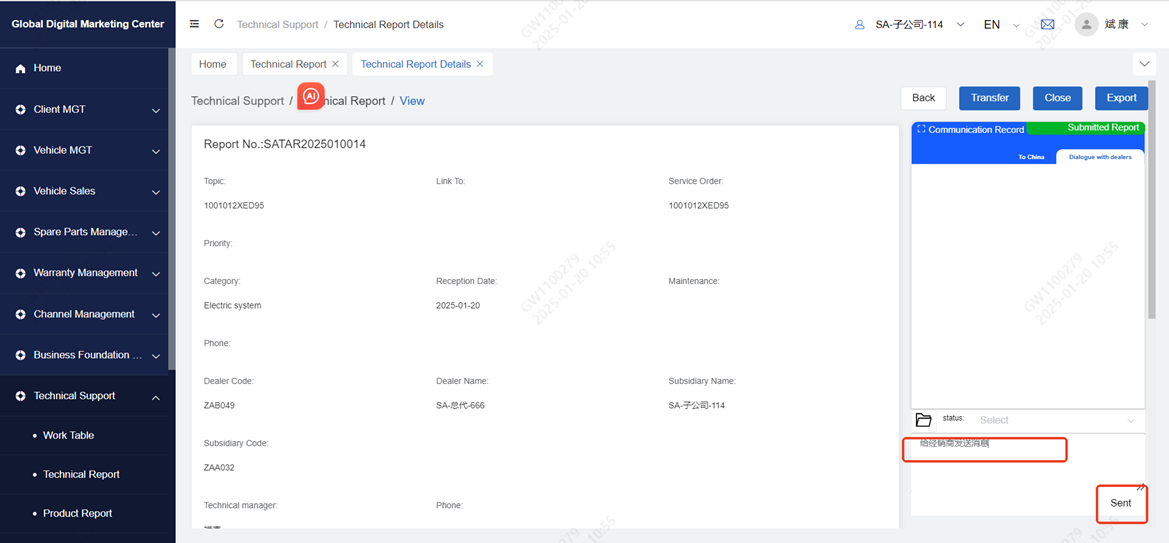1169x543 pixels.
Task: Select Work Table in the sidebar
Action: (x=68, y=435)
